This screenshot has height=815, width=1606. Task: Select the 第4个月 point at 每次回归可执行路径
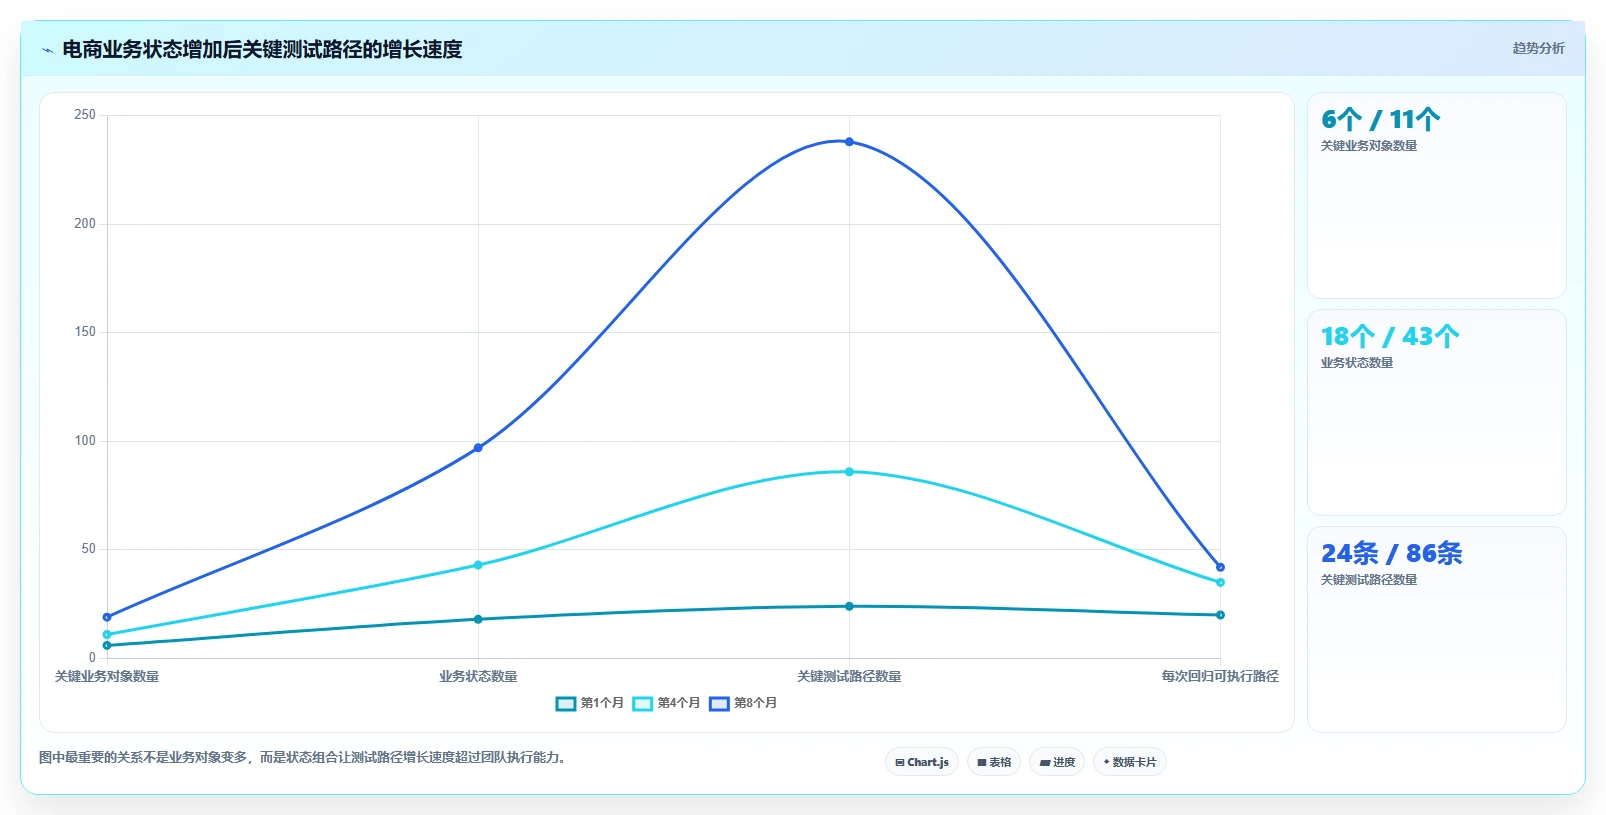[x=1220, y=582]
